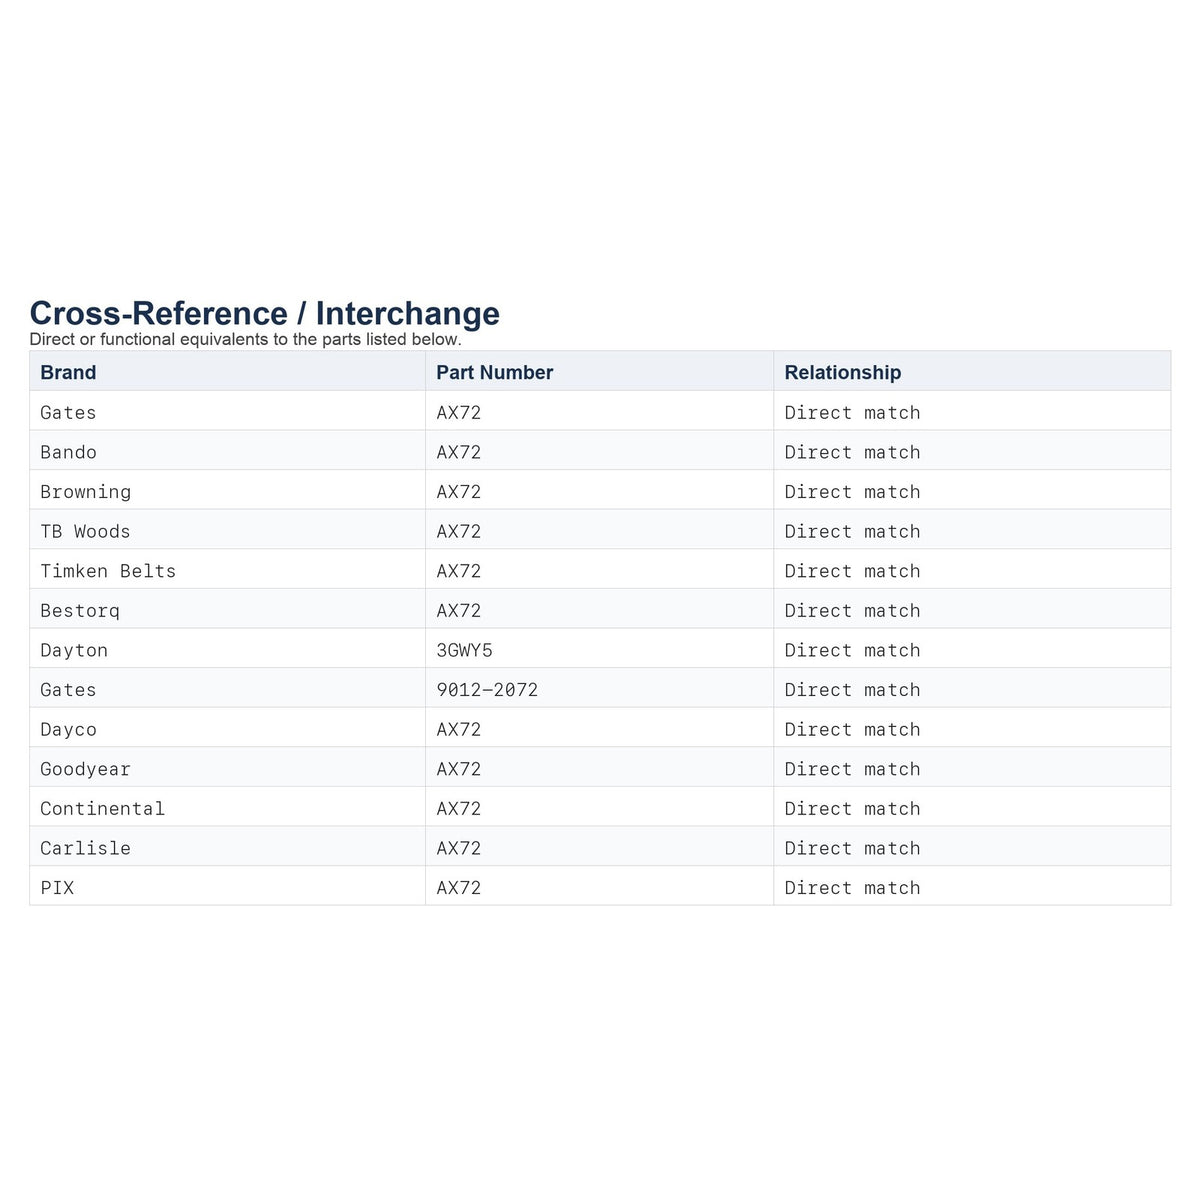Screen dimensions: 1200x1200
Task: Click AX72 in the Dayco row
Action: pos(459,729)
